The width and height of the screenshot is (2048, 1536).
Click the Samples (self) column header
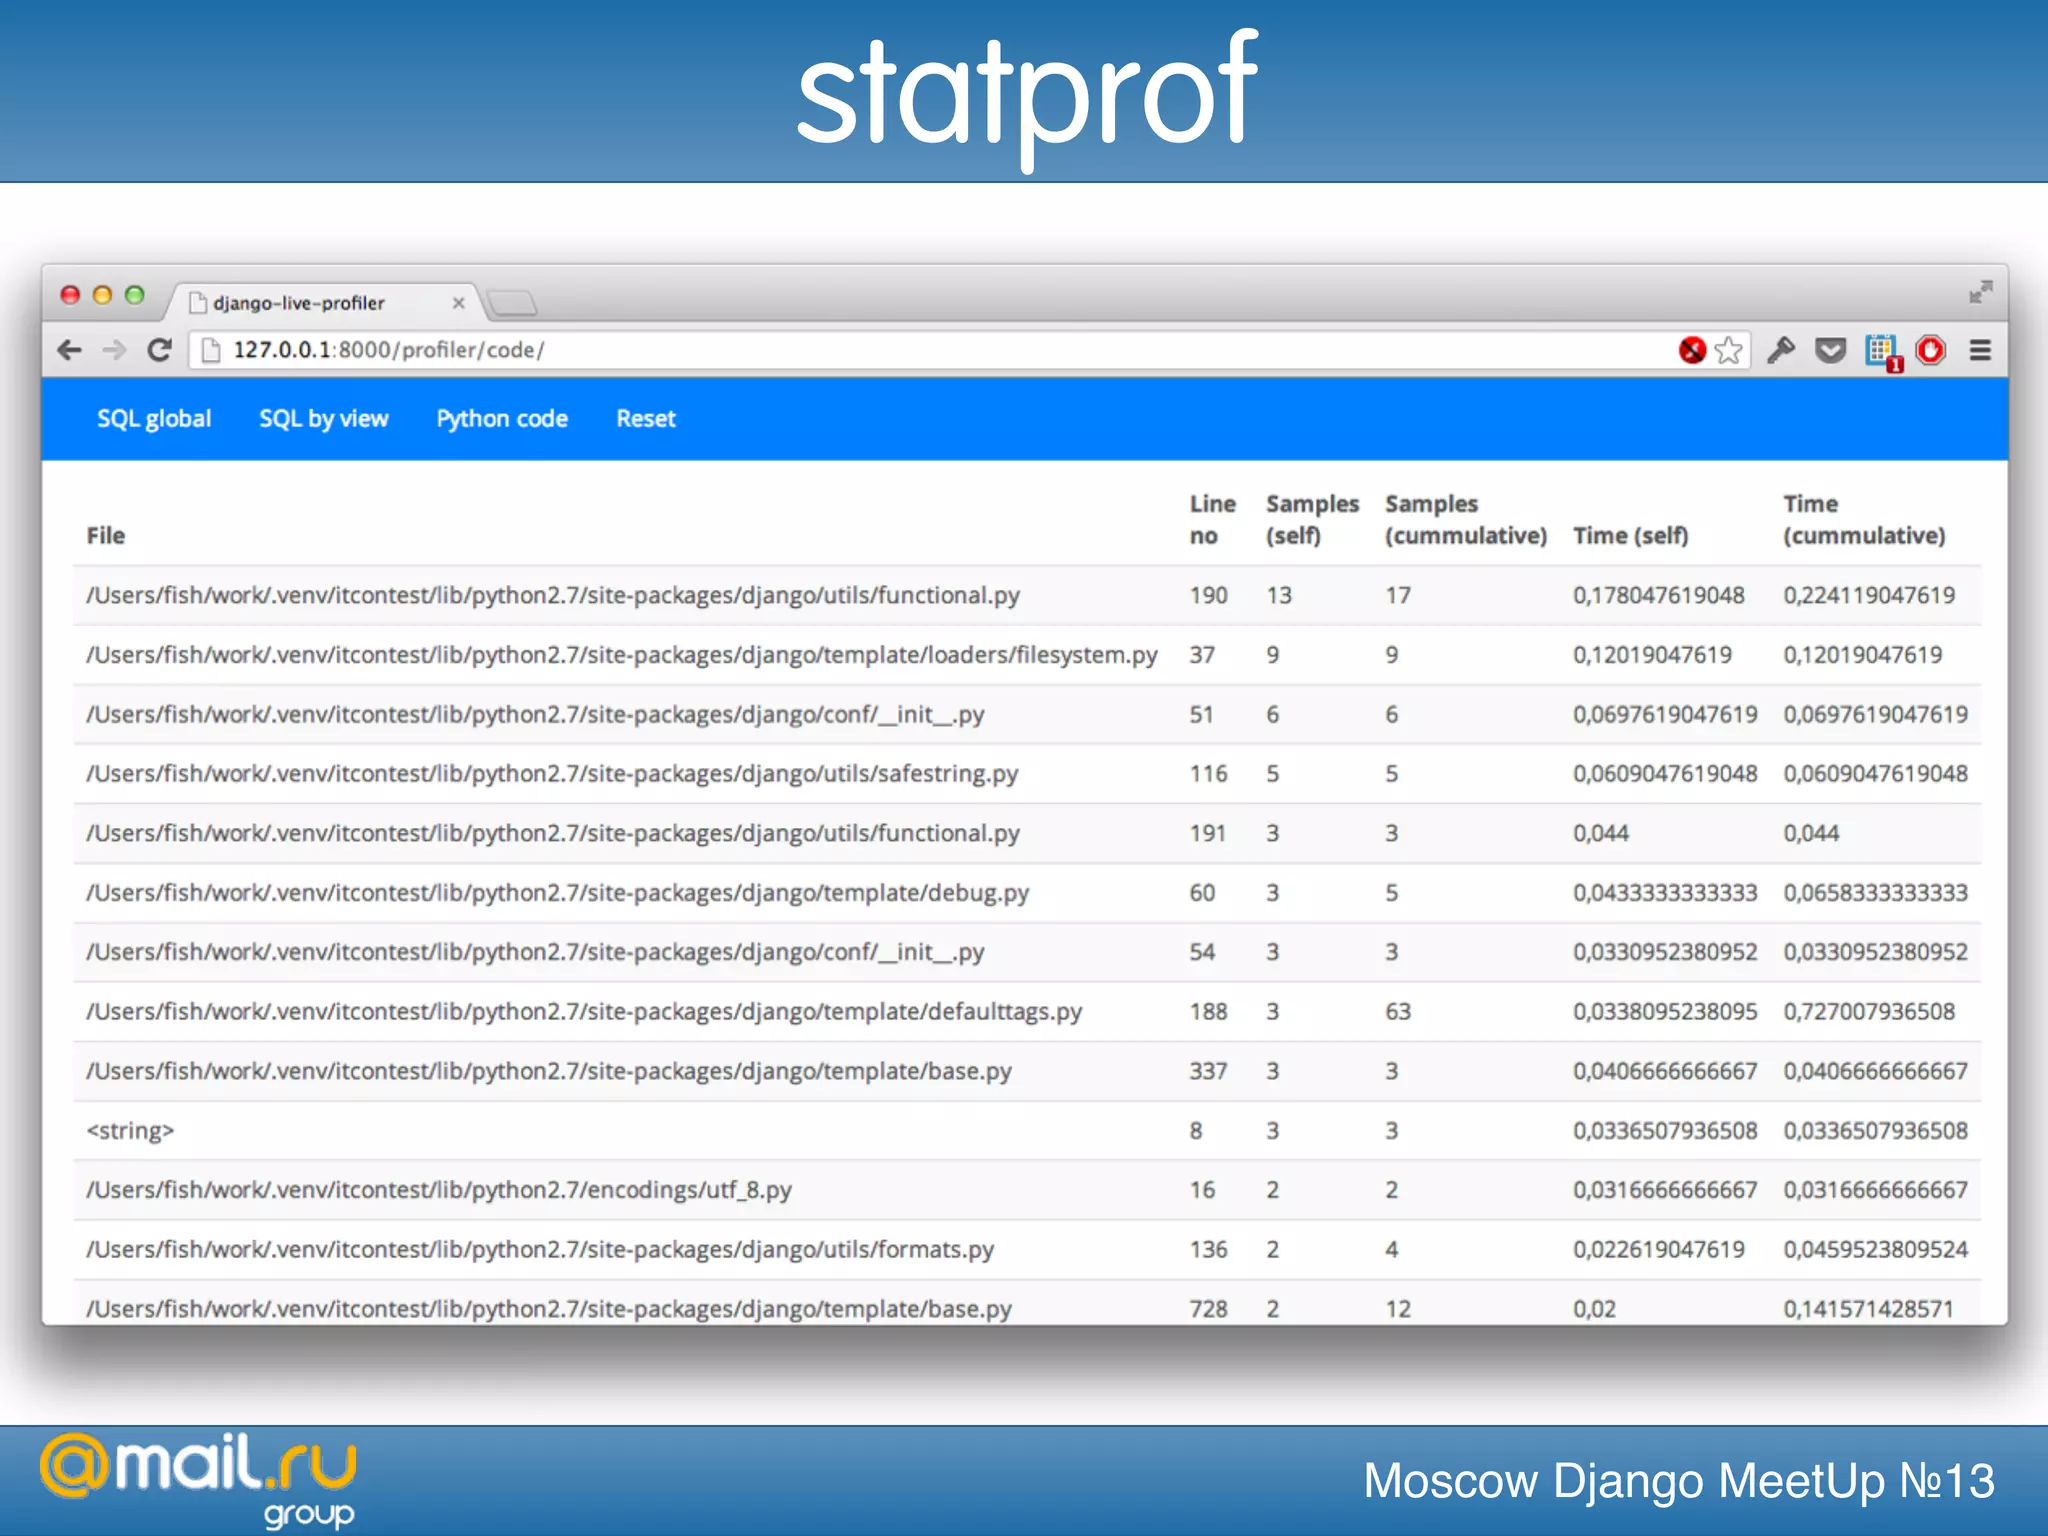[x=1312, y=520]
